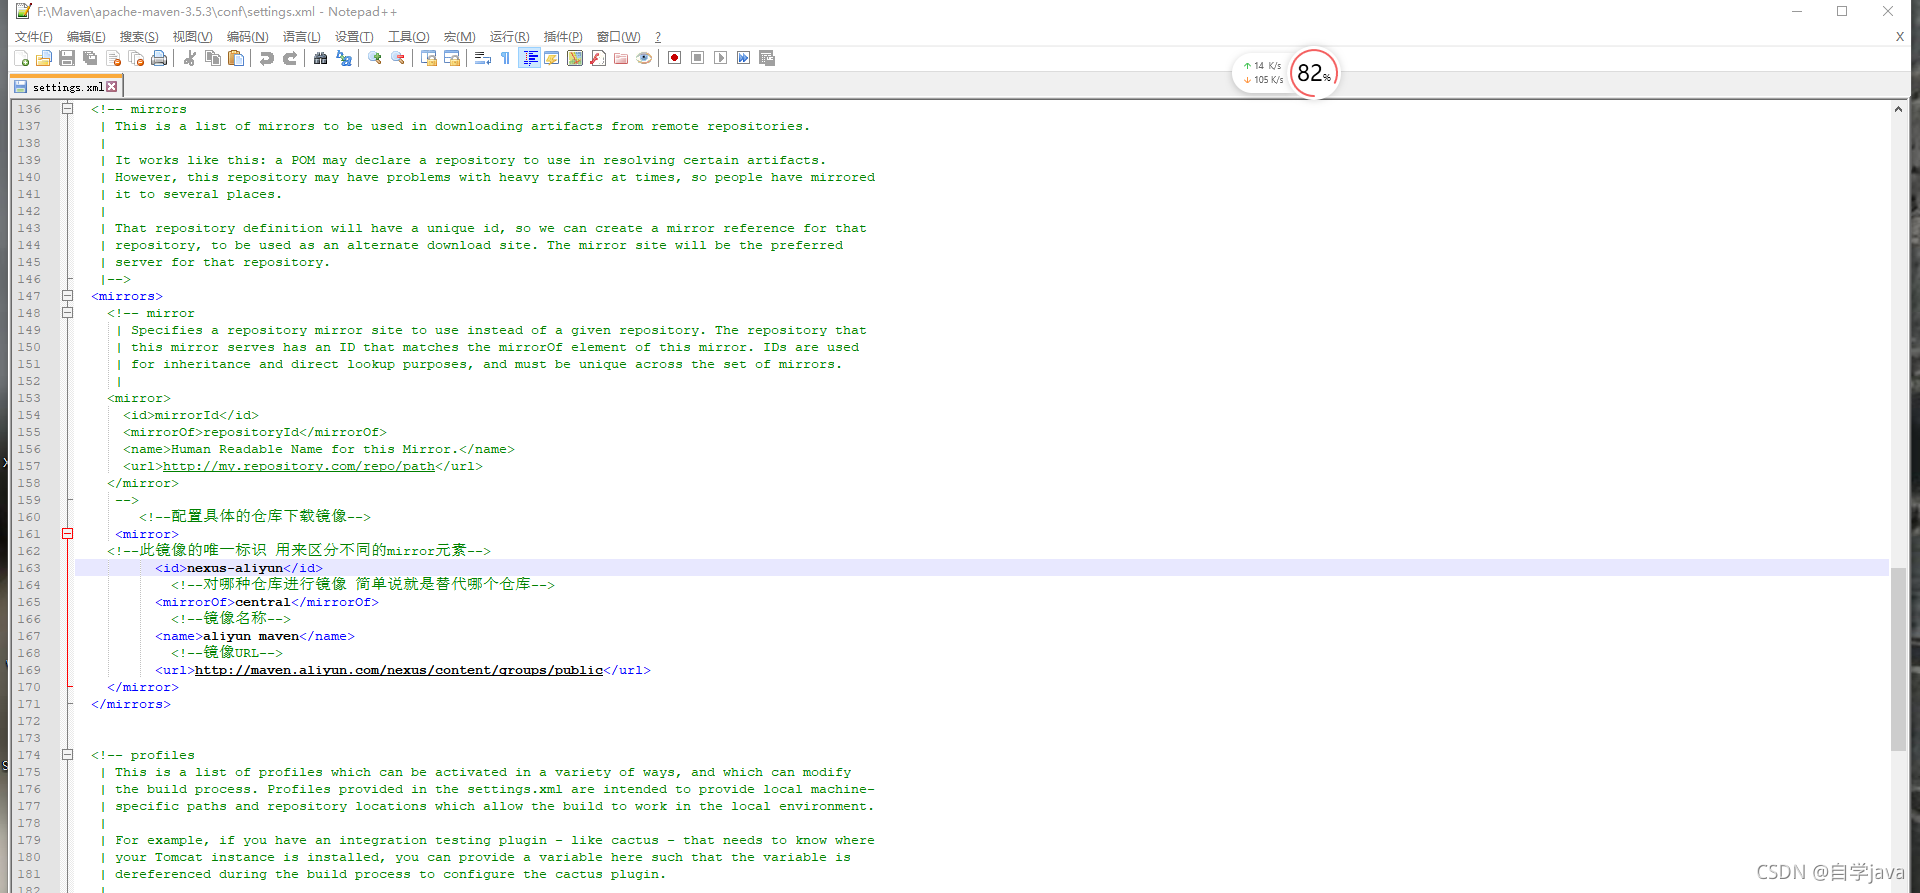Toggle word wrap in the toolbar
1920x893 pixels.
(482, 58)
